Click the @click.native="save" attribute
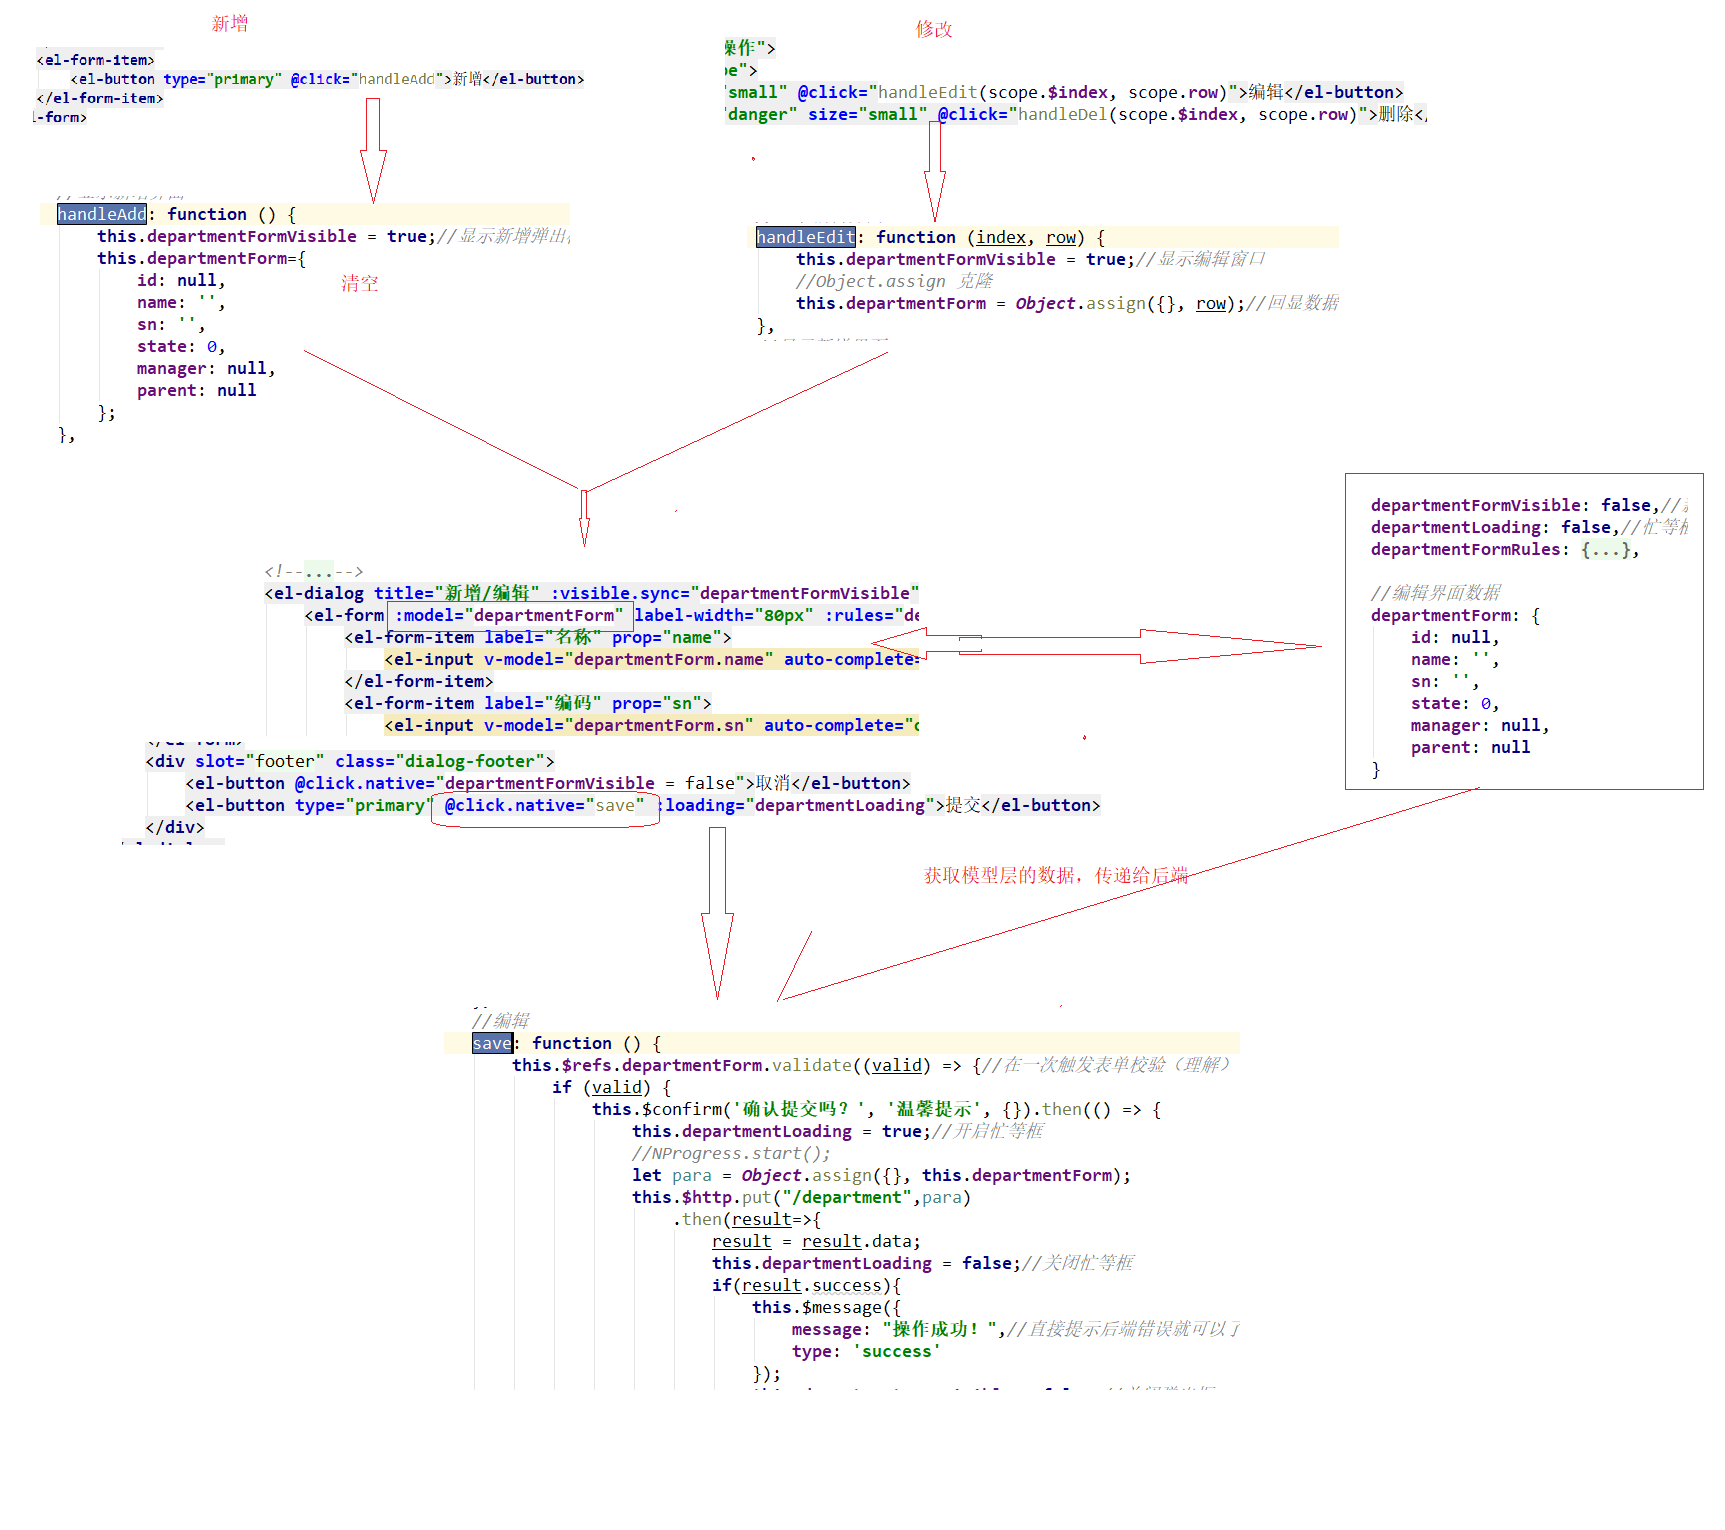 [x=545, y=805]
